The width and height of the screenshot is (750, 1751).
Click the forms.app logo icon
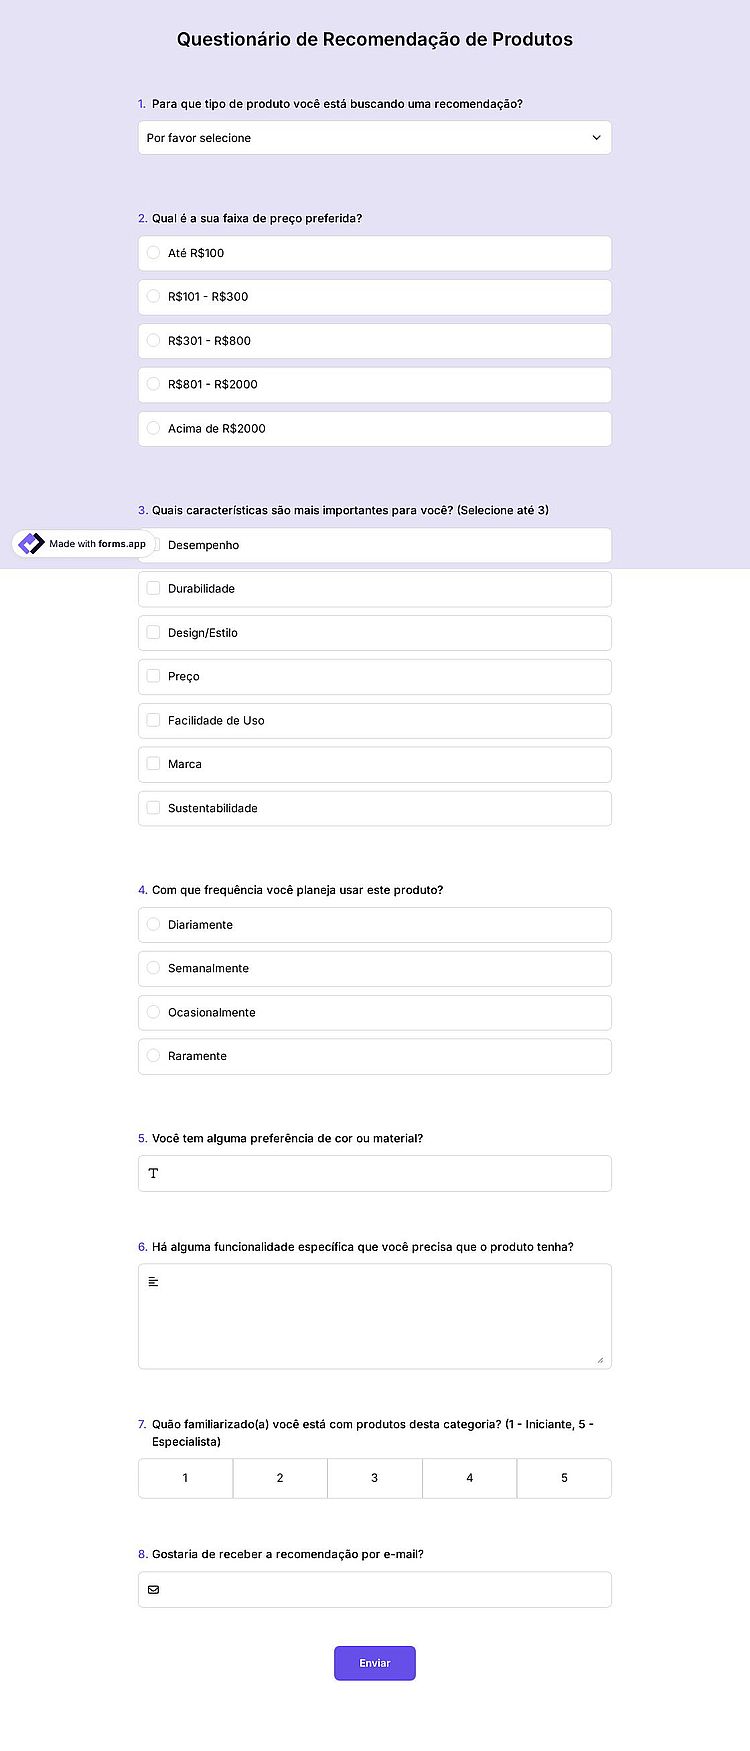[x=32, y=543]
